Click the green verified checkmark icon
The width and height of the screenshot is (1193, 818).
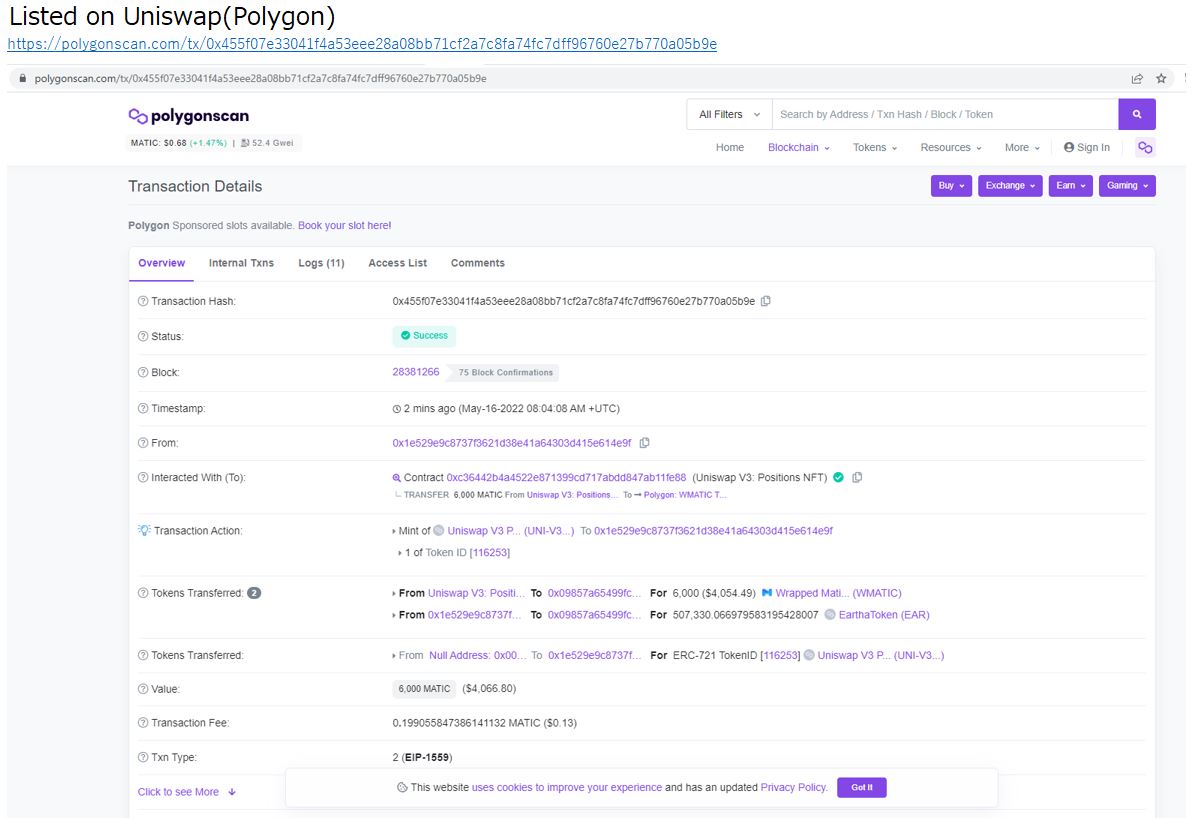(838, 477)
